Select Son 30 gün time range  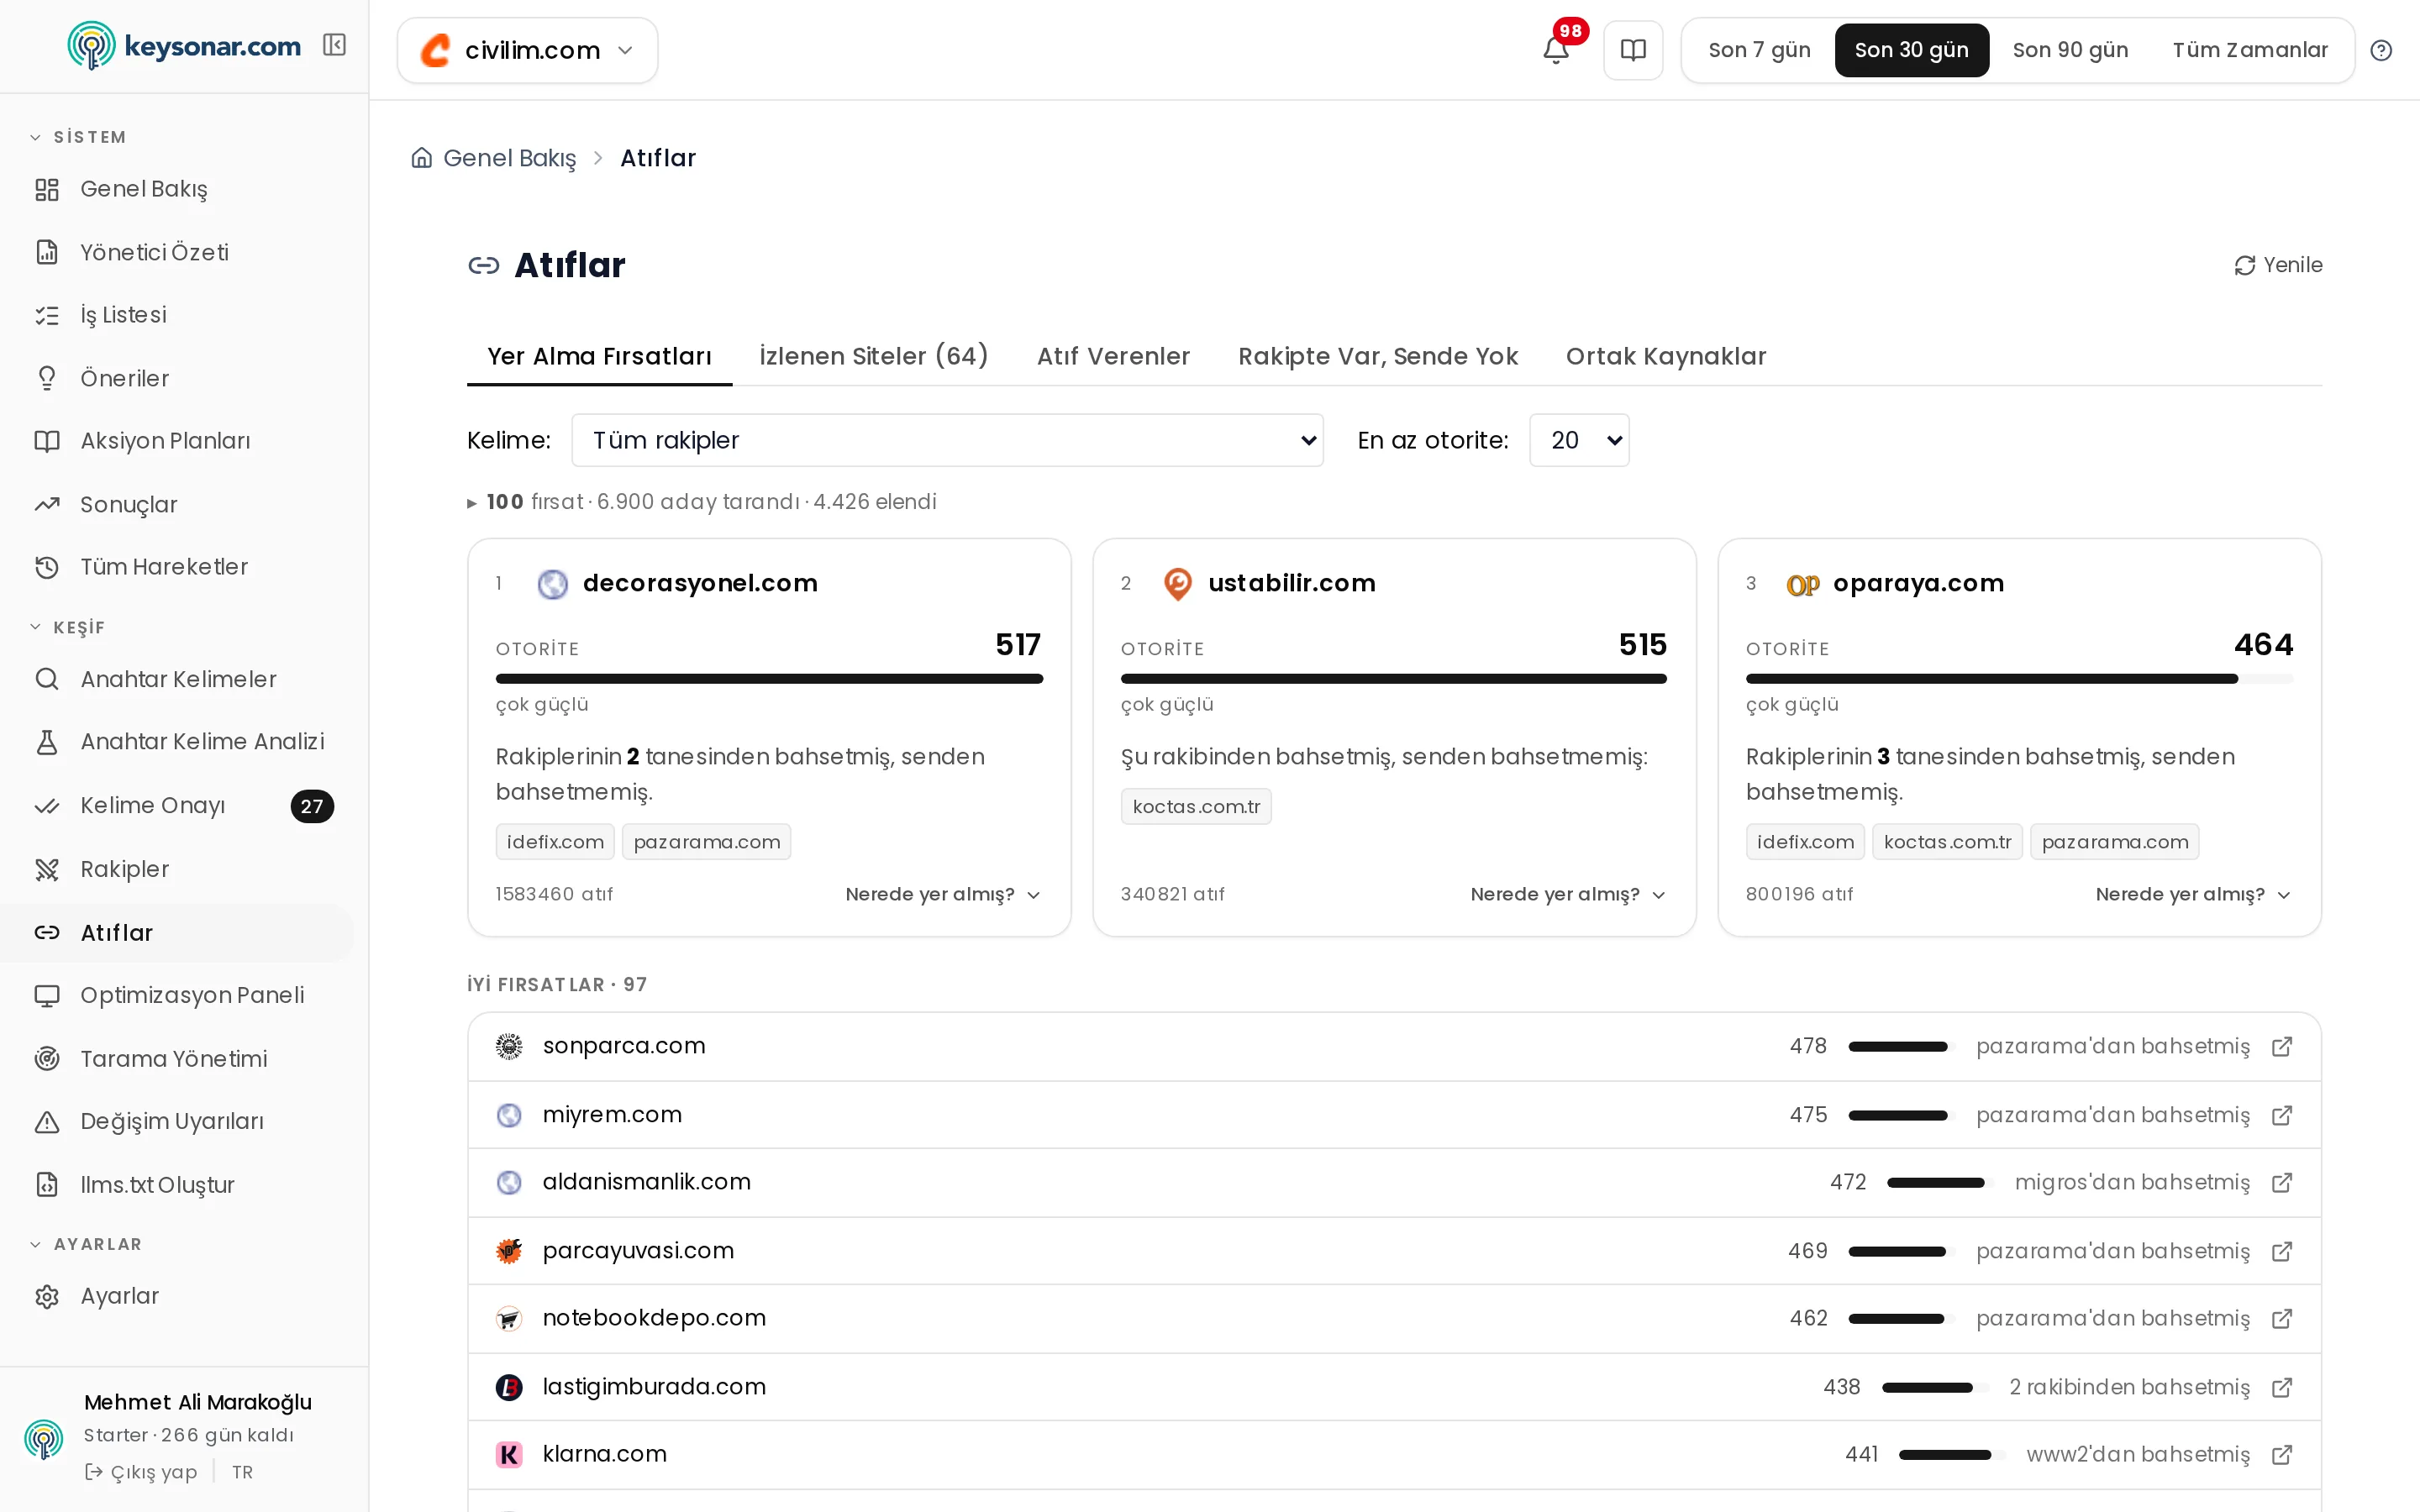(x=1911, y=50)
